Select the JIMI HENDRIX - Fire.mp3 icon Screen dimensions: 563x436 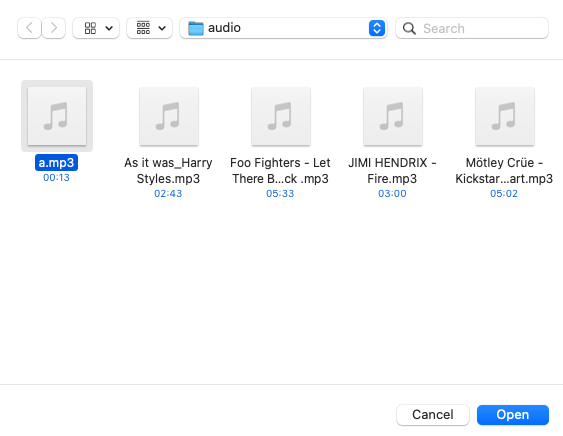393,116
